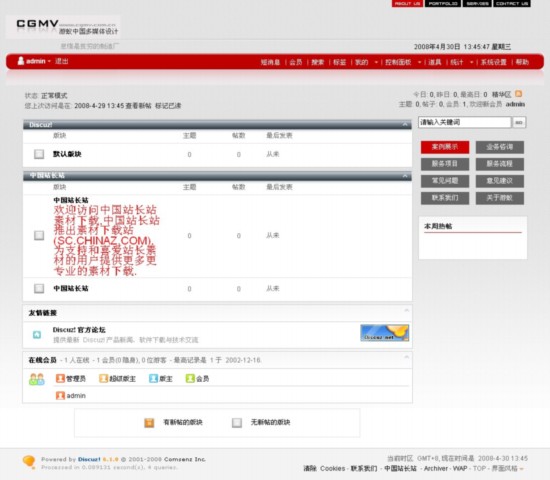This screenshot has height=480, width=550.
Task: Click the 默认版块 forum status icon
Action: [39, 154]
